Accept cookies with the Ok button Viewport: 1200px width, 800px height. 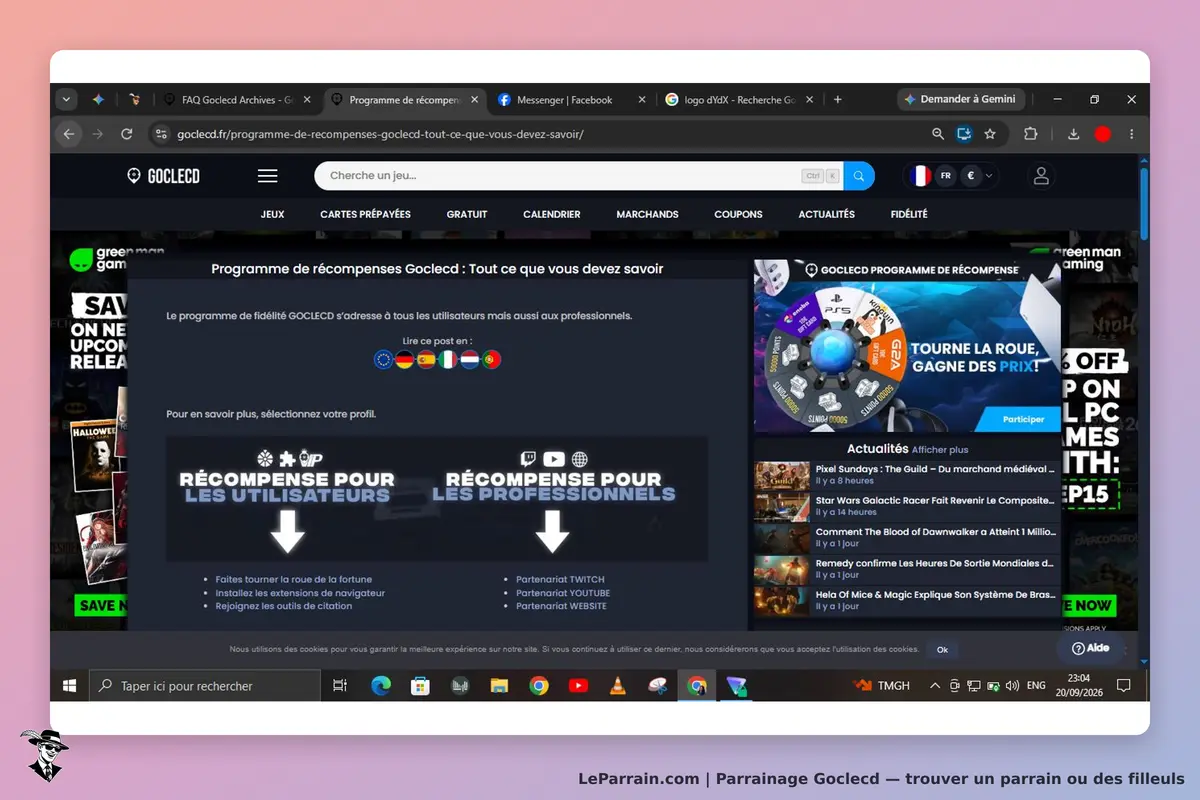pyautogui.click(x=942, y=650)
